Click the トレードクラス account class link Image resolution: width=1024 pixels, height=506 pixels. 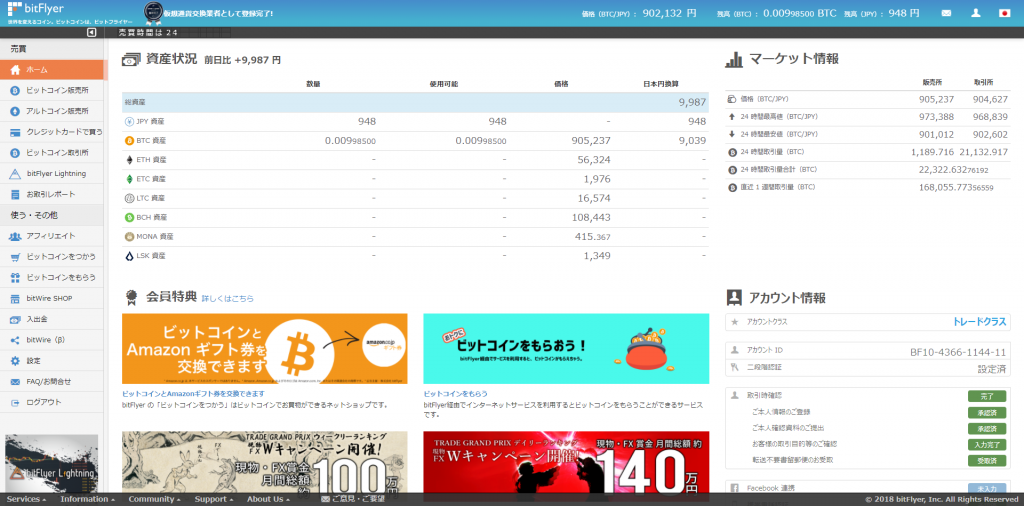pyautogui.click(x=980, y=322)
